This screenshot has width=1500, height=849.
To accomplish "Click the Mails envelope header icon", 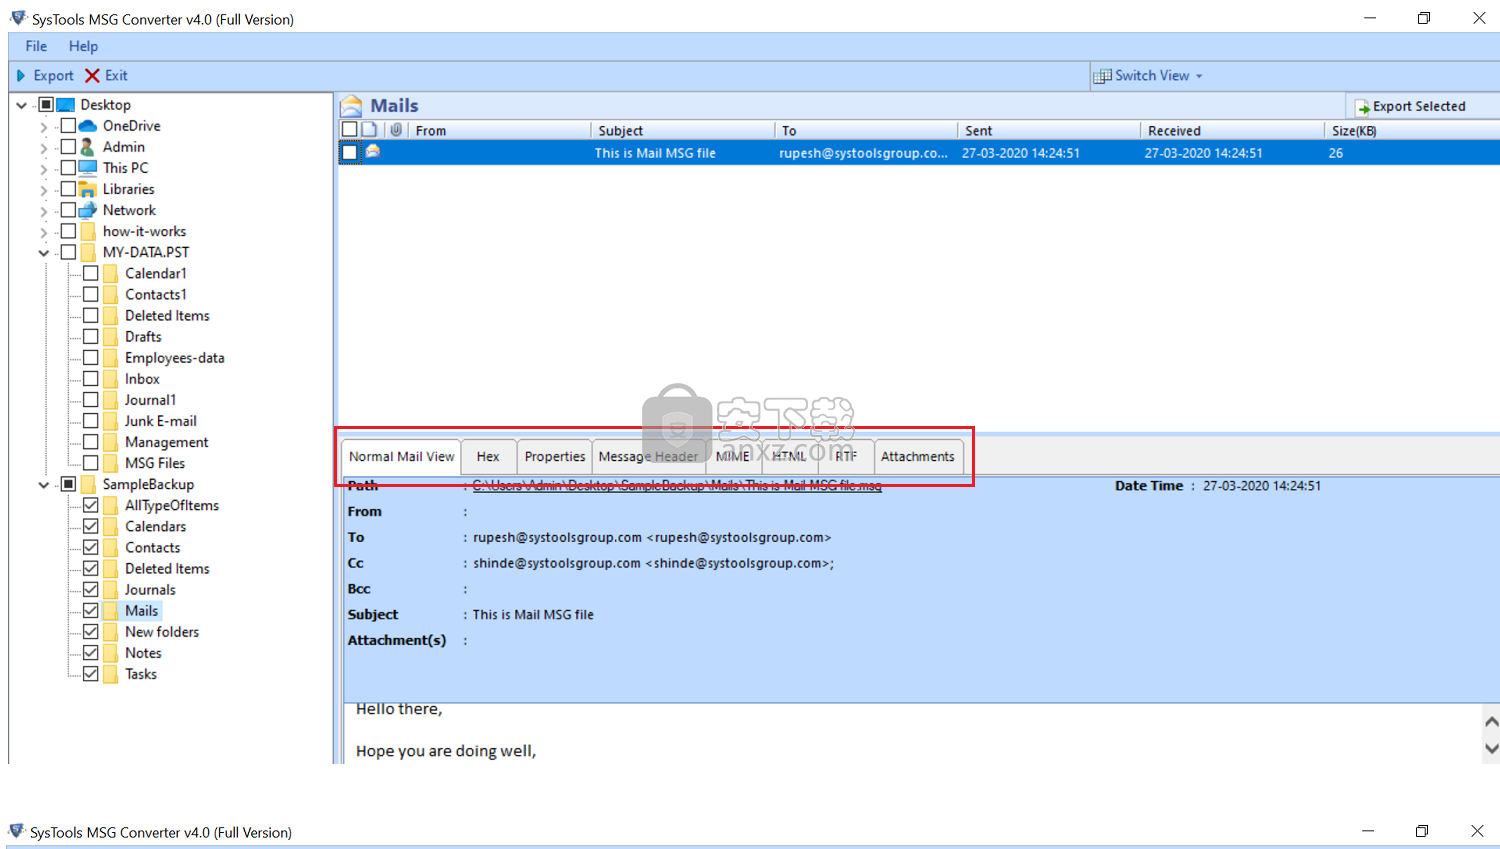I will 351,106.
